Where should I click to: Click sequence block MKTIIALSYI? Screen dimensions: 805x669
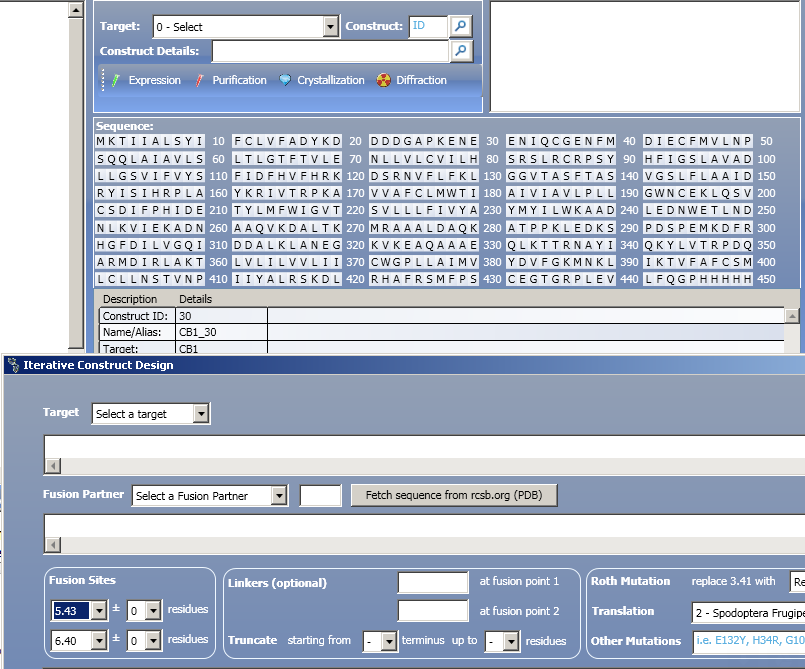point(150,141)
